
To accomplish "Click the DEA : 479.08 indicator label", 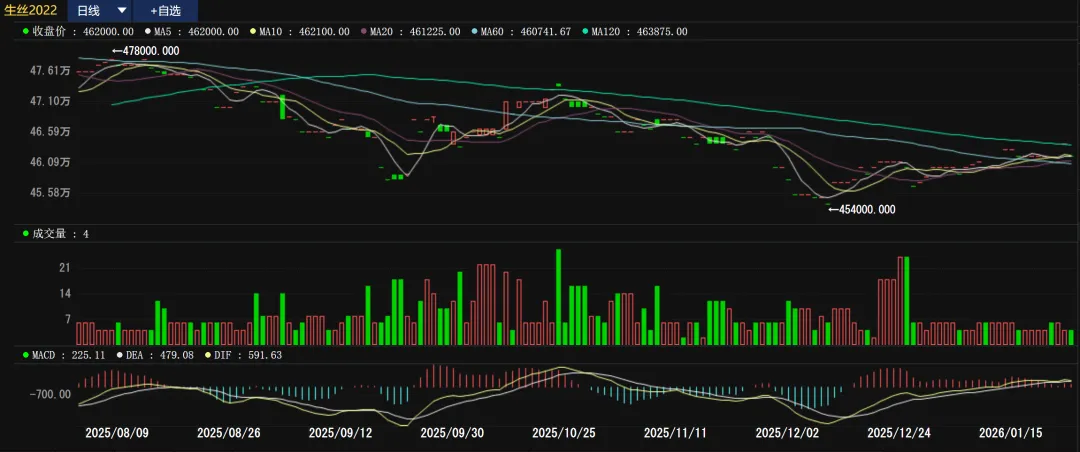I will pyautogui.click(x=155, y=355).
